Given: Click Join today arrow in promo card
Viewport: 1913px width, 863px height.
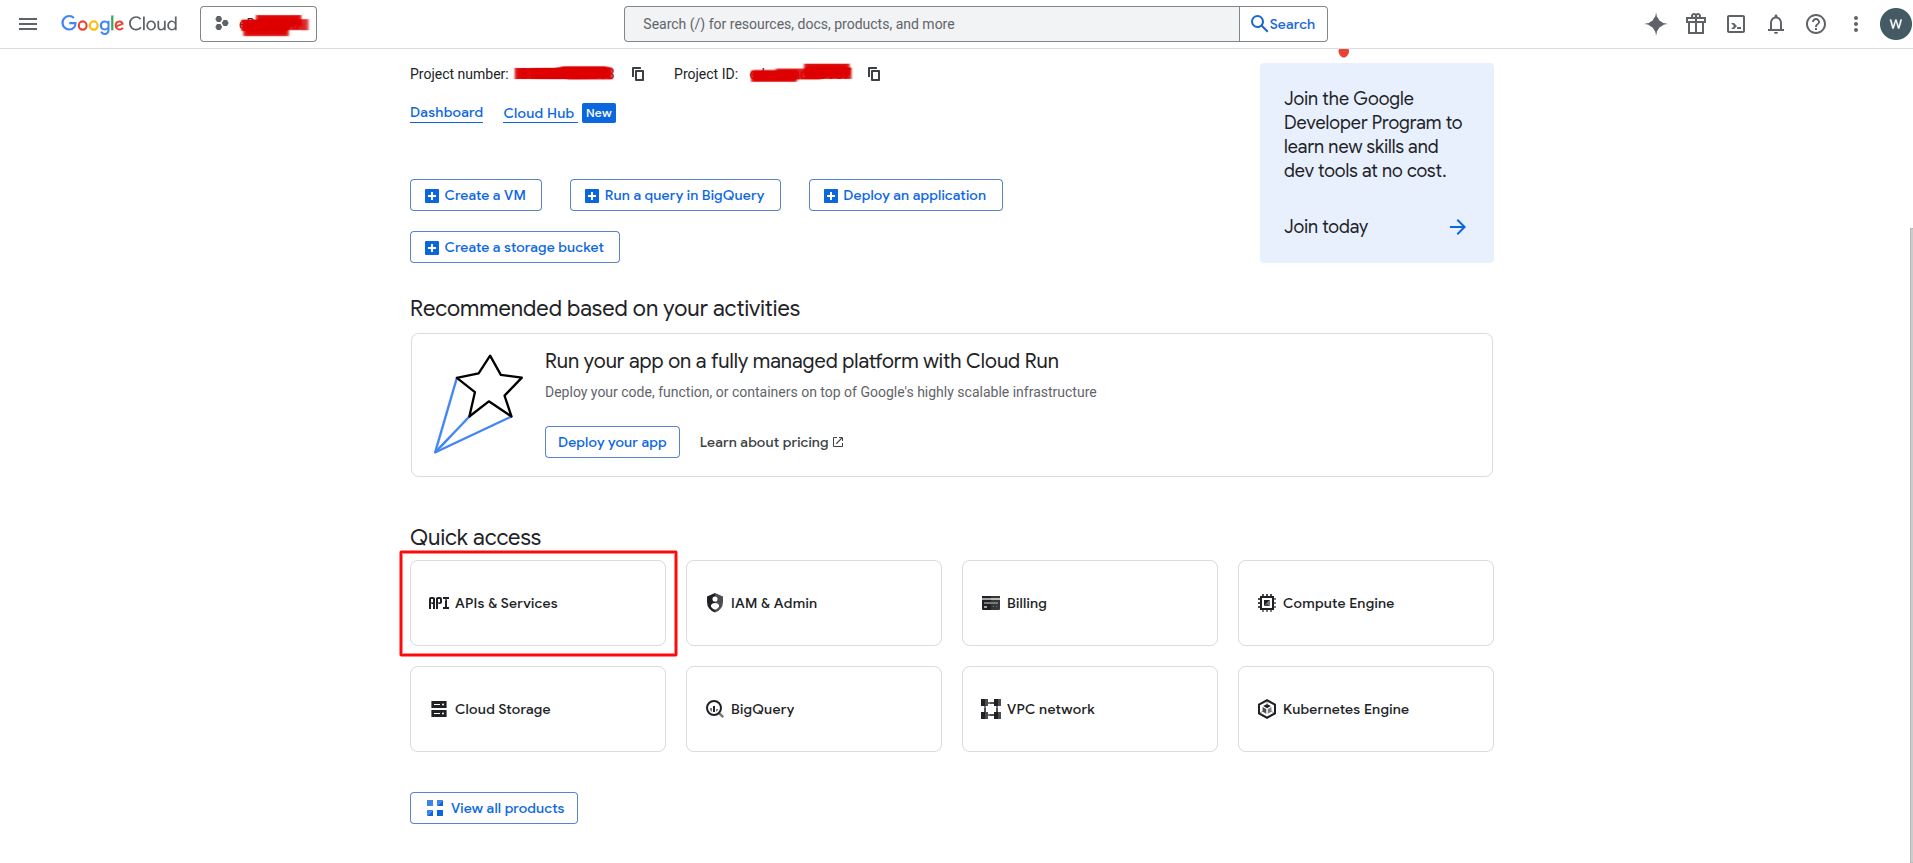Looking at the screenshot, I should coord(1457,227).
